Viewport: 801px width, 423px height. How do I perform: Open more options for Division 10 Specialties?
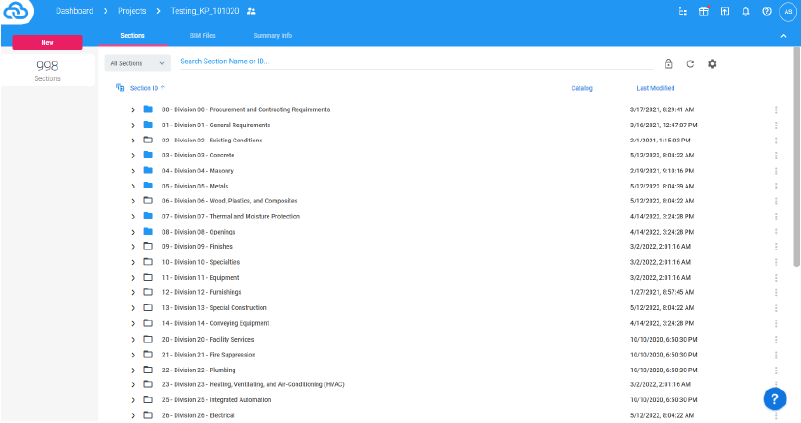[776, 262]
